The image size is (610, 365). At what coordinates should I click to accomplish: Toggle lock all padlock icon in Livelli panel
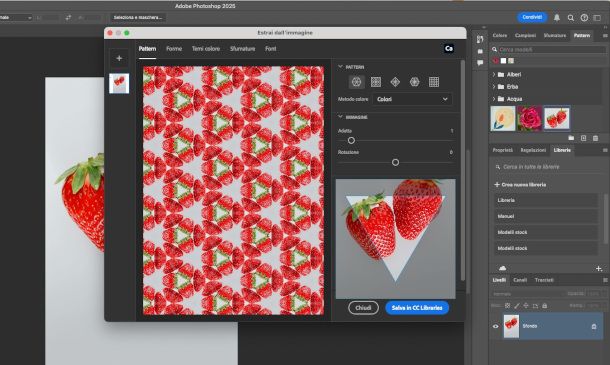pos(544,306)
